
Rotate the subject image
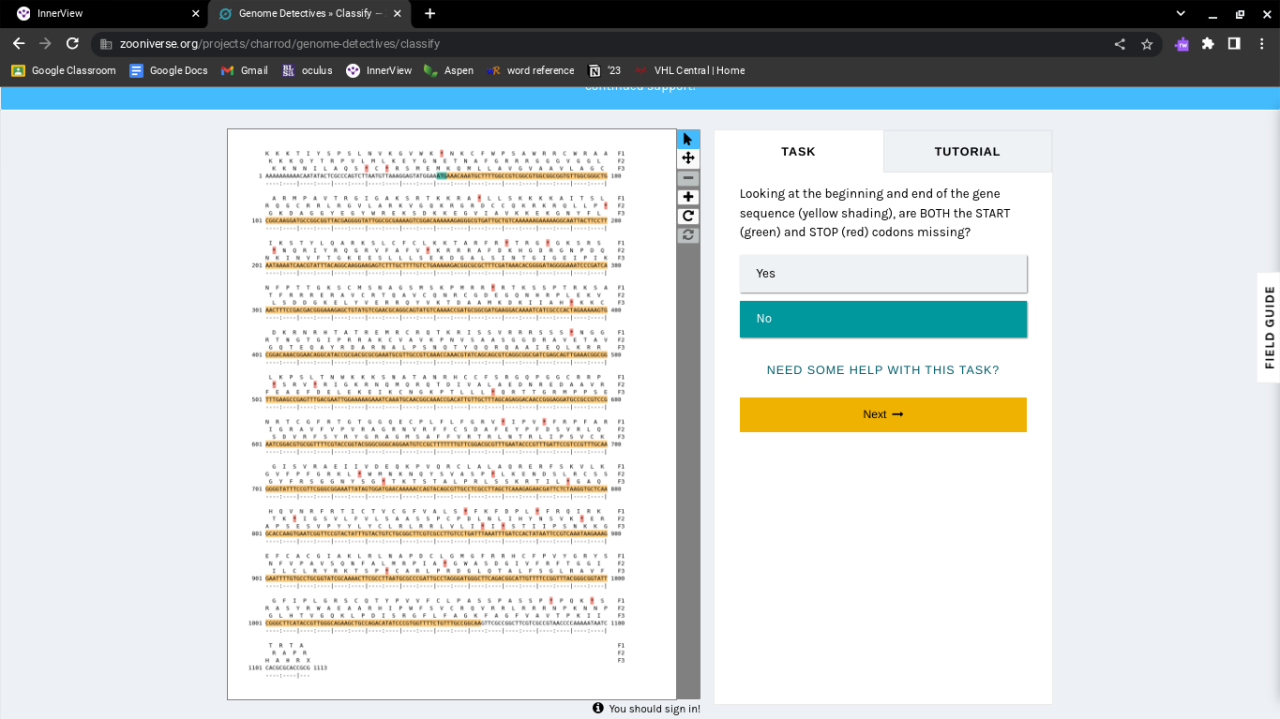click(x=688, y=216)
